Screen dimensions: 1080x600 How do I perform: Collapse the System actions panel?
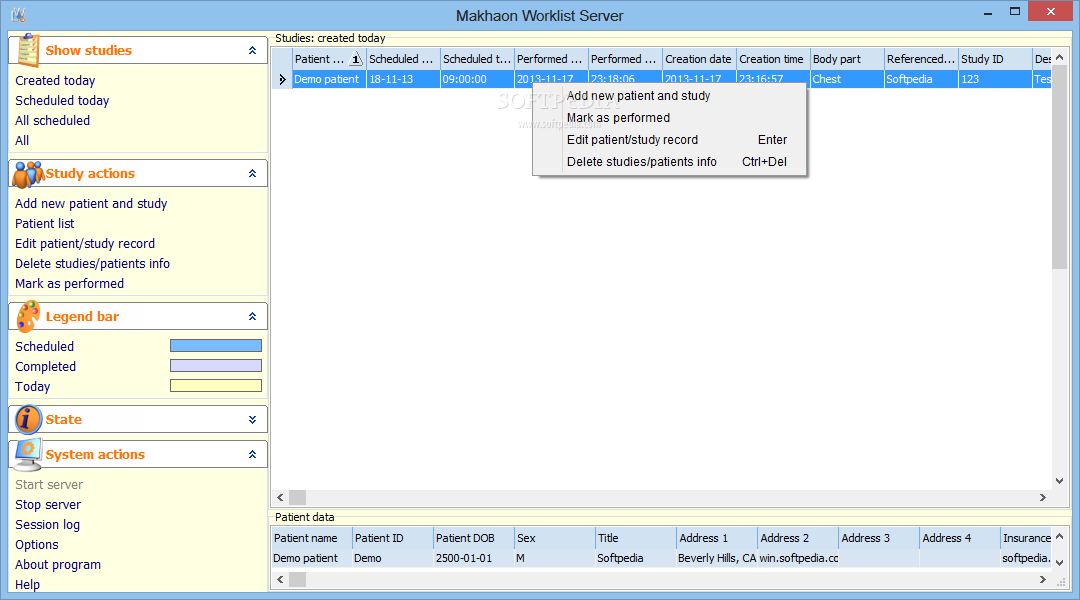[x=252, y=455]
